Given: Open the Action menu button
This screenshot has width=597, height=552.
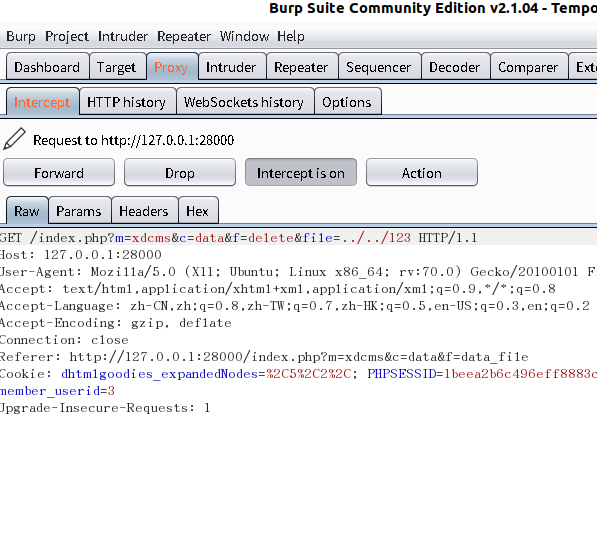Looking at the screenshot, I should [x=422, y=173].
